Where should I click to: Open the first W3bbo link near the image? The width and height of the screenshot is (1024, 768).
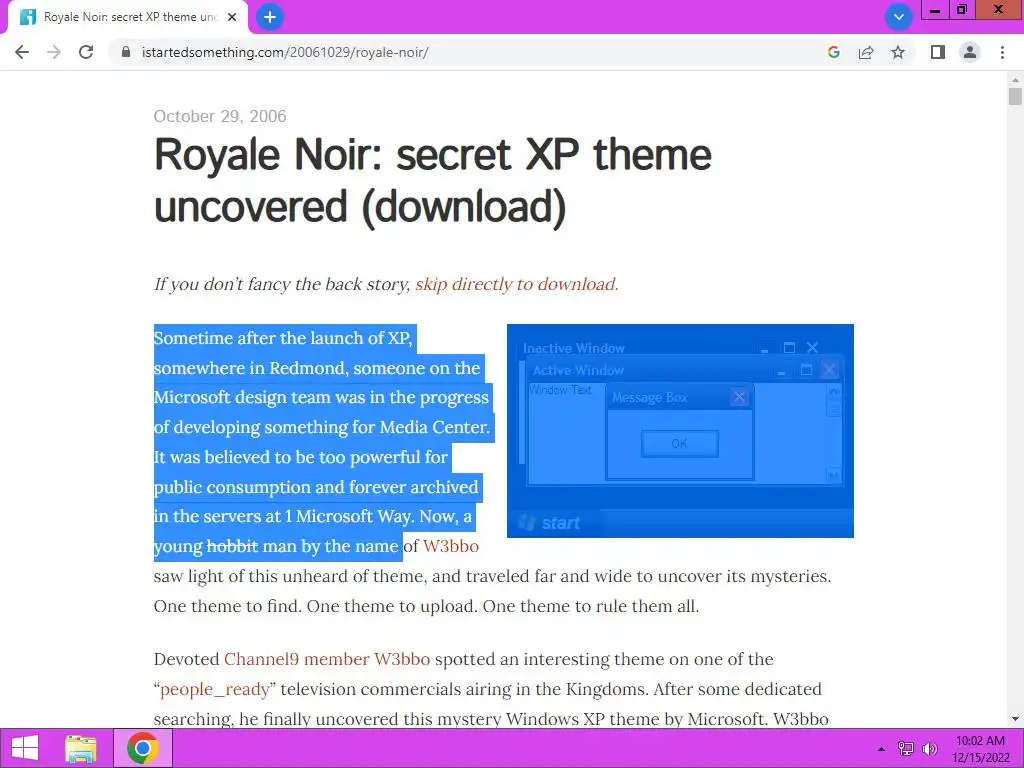pos(451,546)
